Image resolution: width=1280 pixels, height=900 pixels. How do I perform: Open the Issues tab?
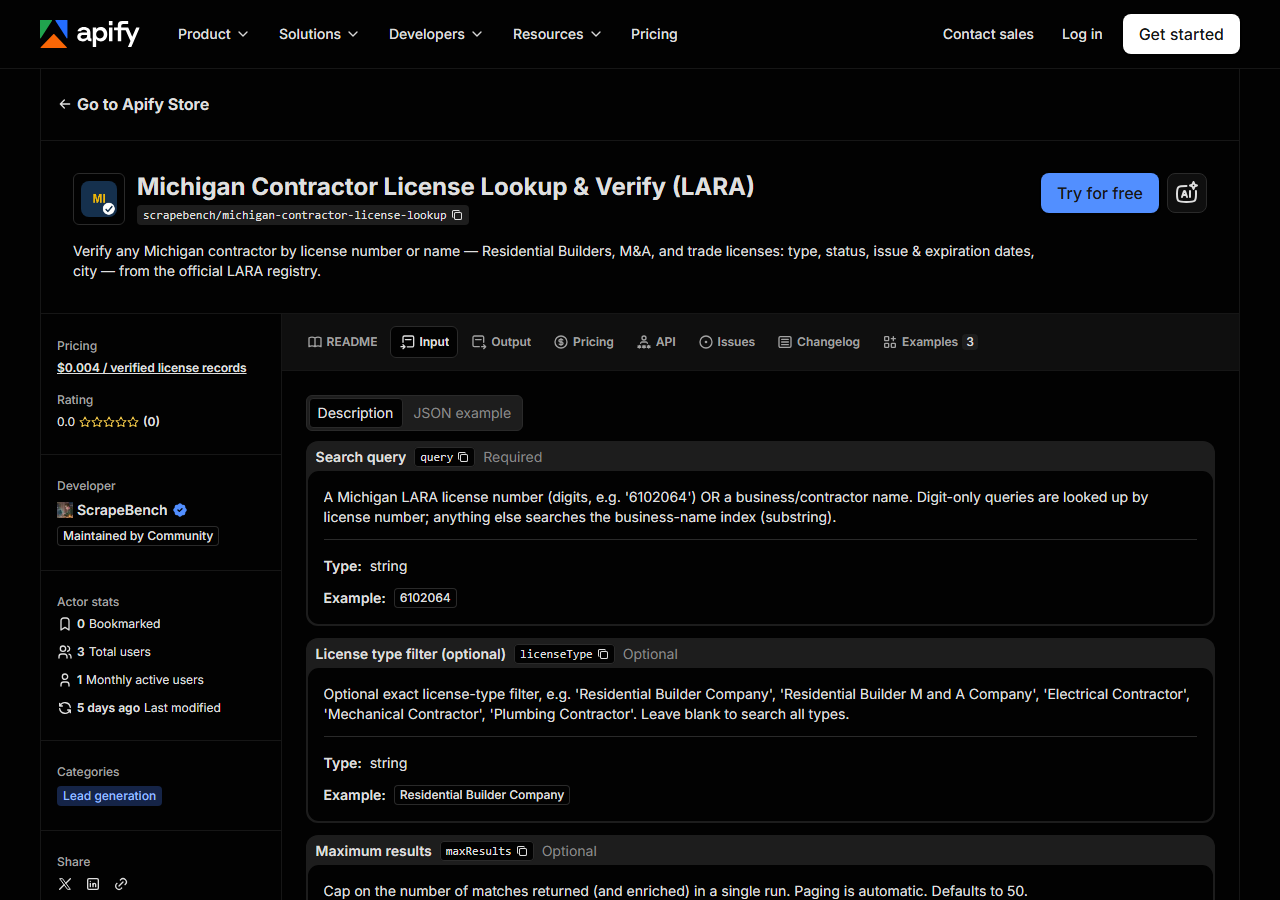pyautogui.click(x=727, y=342)
